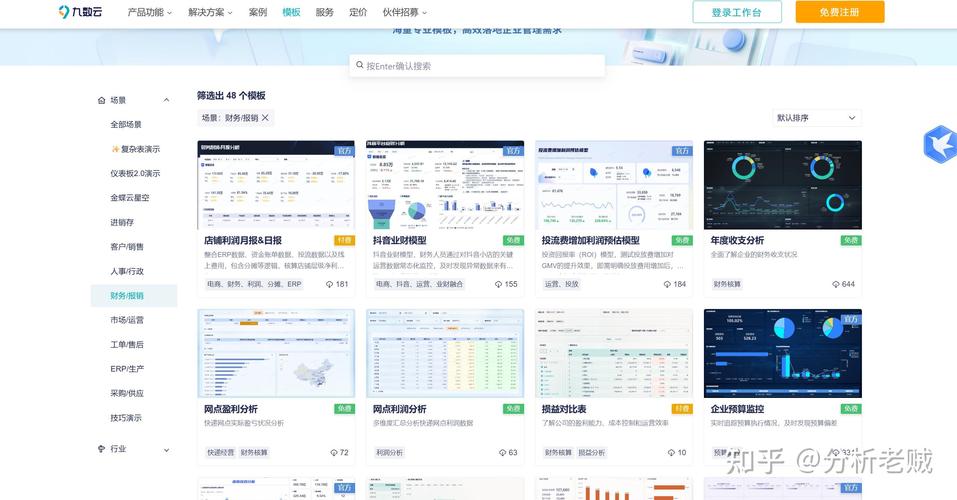This screenshot has width=957, height=500.
Task: Select 采购/供应 in the sidebar
Action: [x=127, y=393]
